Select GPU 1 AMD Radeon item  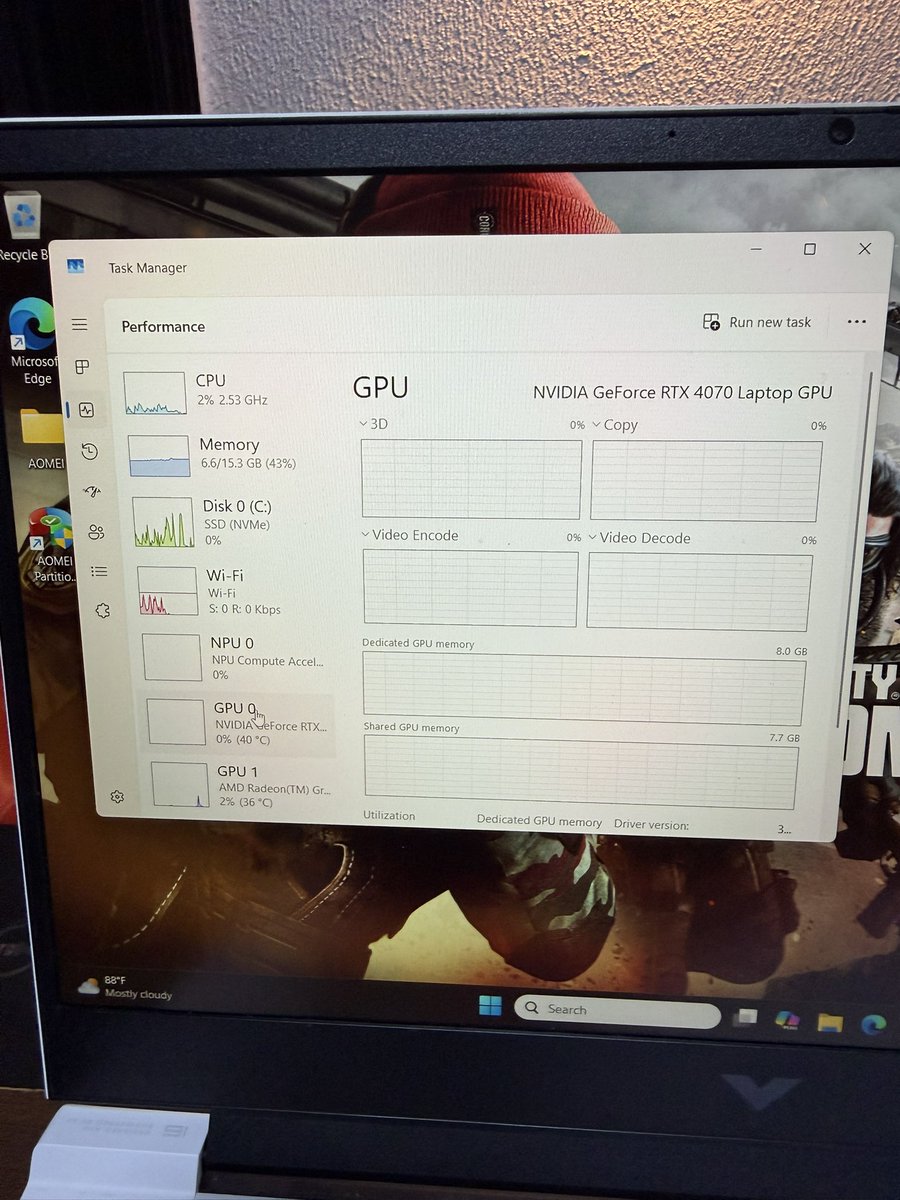tap(243, 784)
